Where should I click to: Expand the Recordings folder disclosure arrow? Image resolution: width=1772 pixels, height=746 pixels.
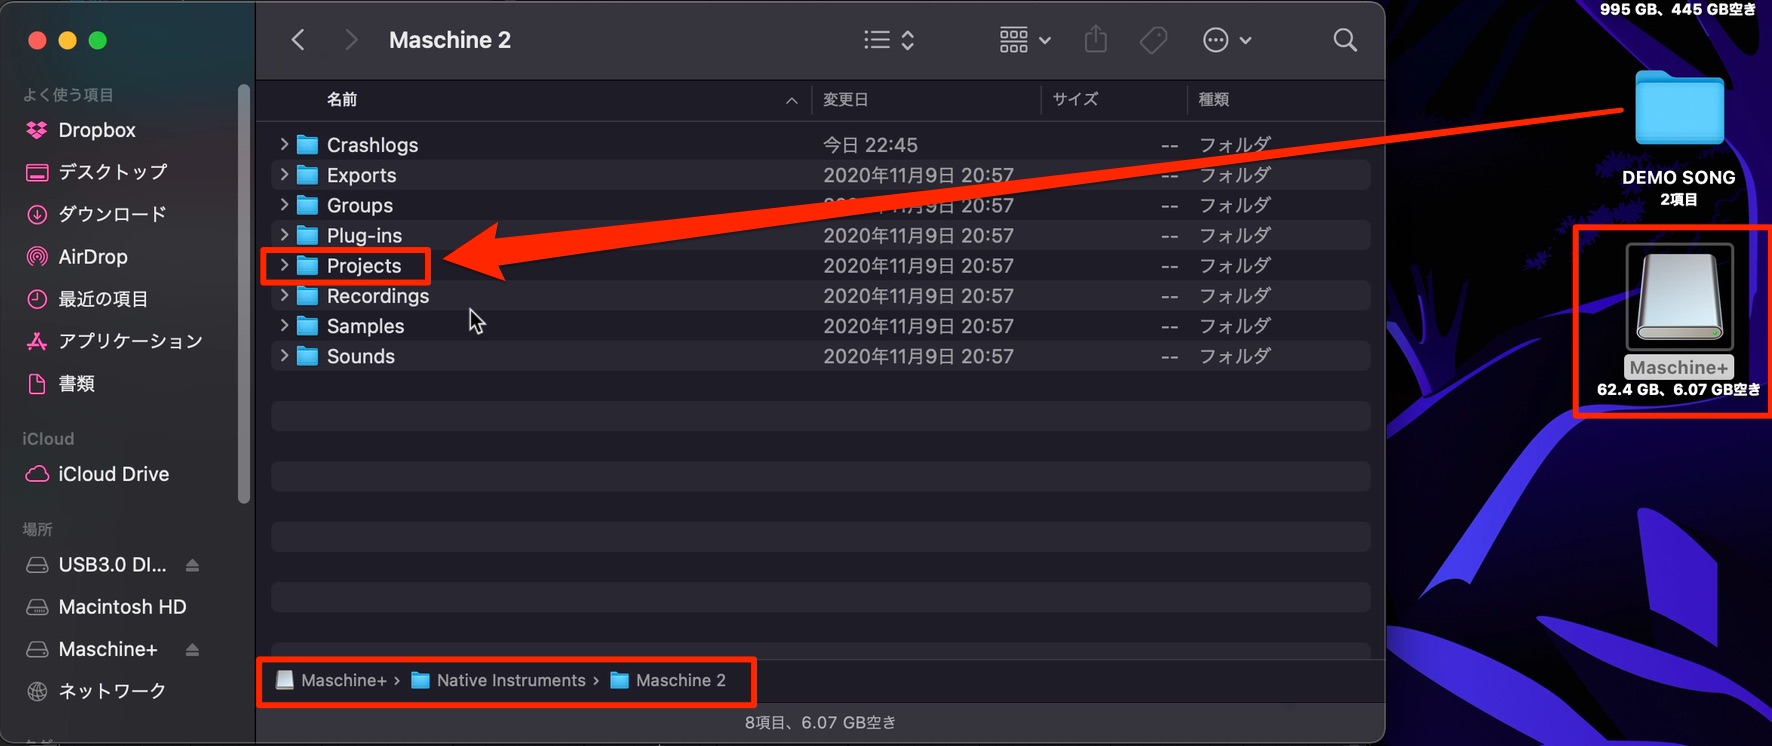coord(284,296)
